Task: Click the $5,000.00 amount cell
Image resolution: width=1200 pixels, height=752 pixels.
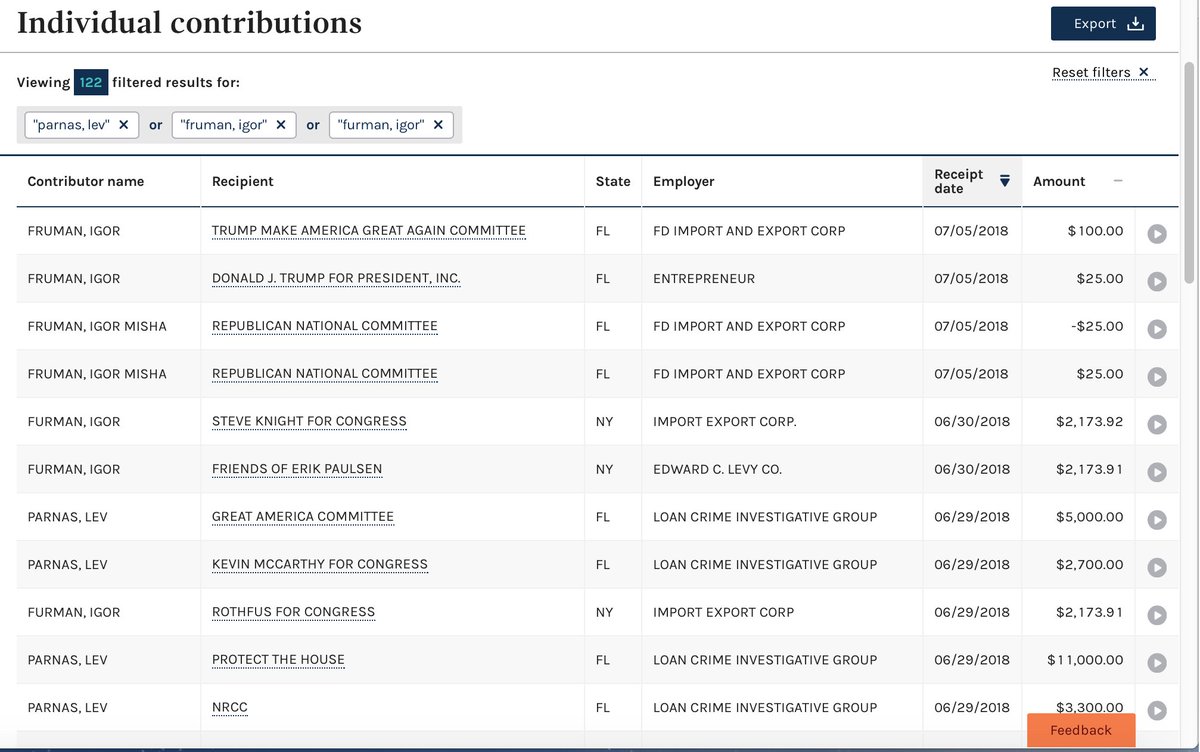Action: coord(1089,517)
